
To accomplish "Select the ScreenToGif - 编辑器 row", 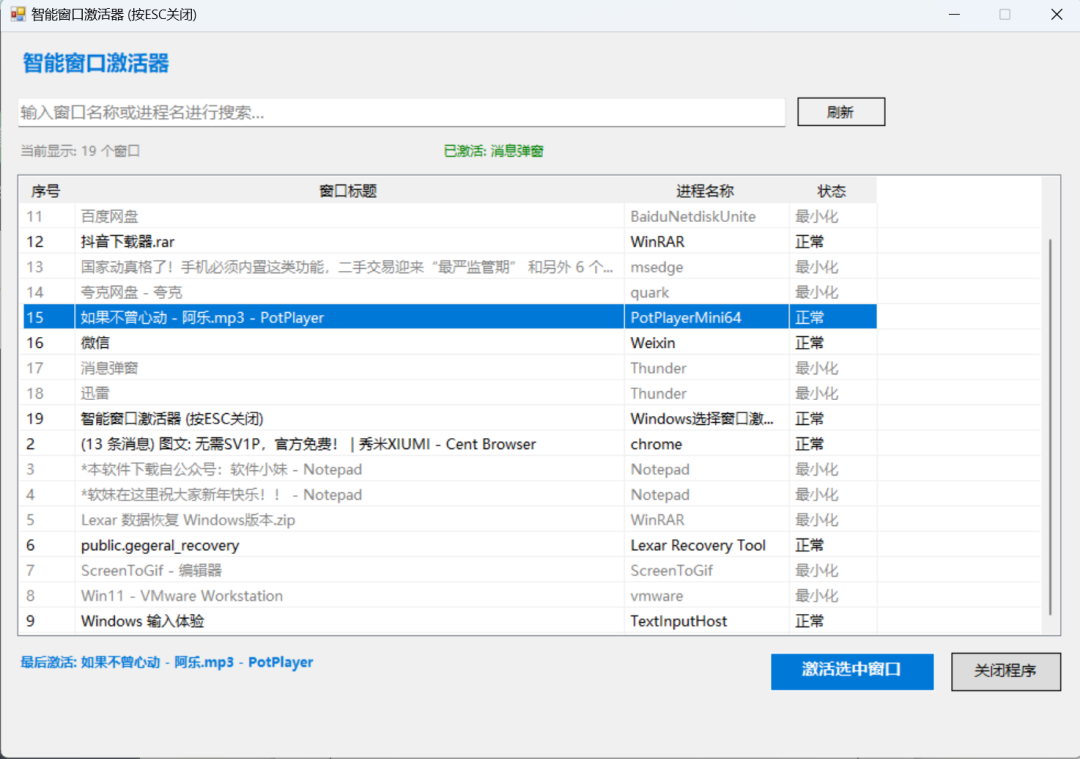I will tap(450, 570).
